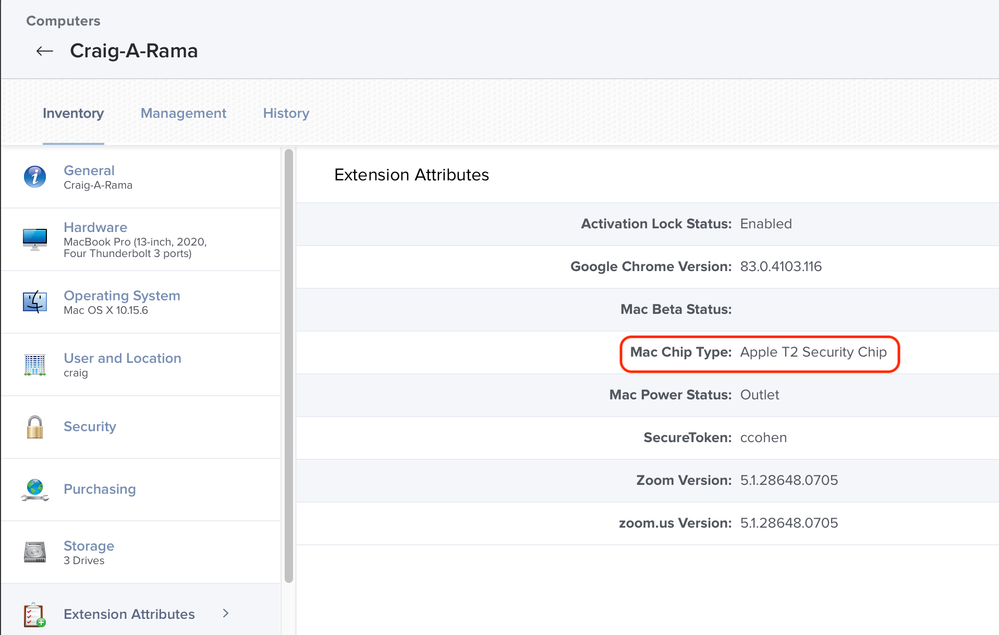
Task: Open the Security sidebar section
Action: click(x=141, y=427)
